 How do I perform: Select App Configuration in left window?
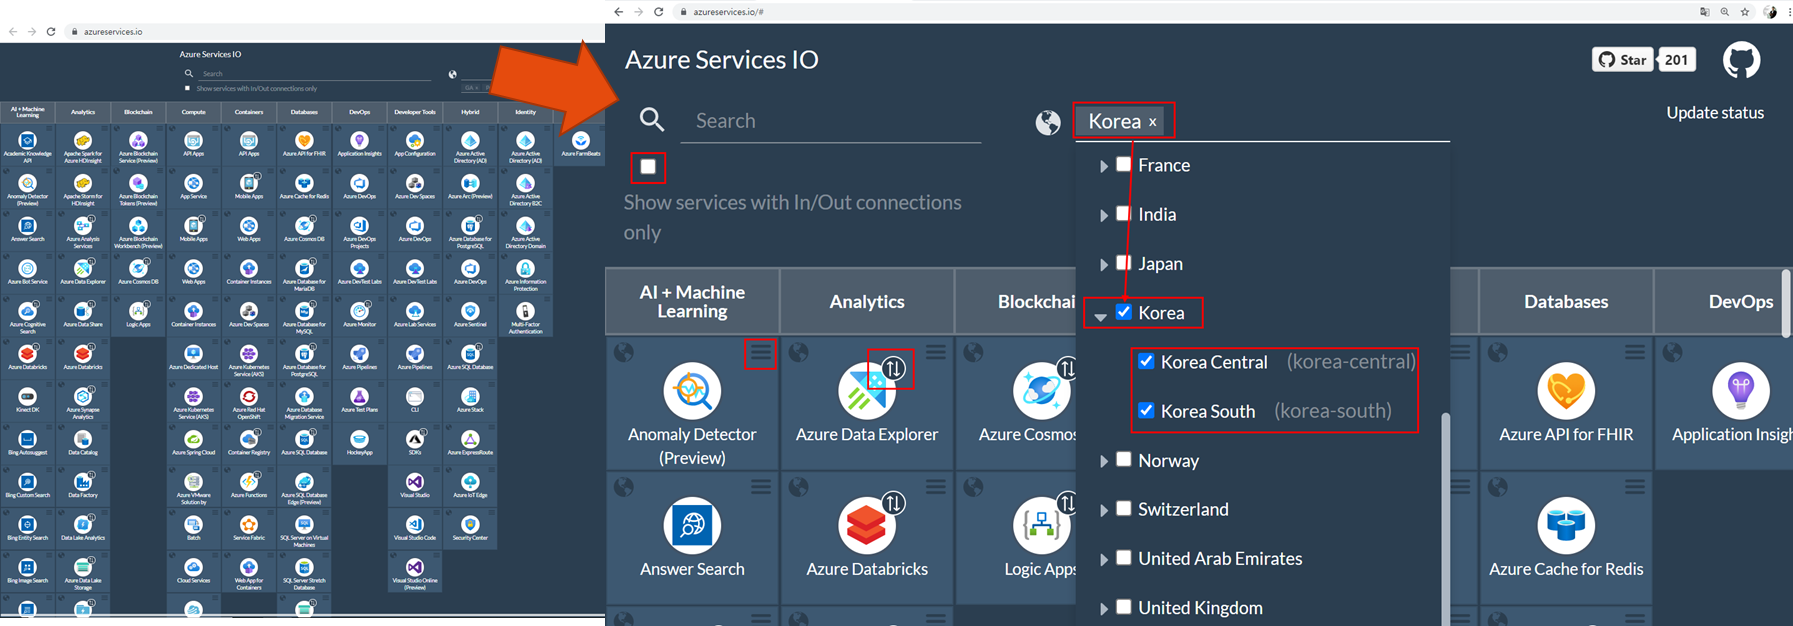pos(415,145)
